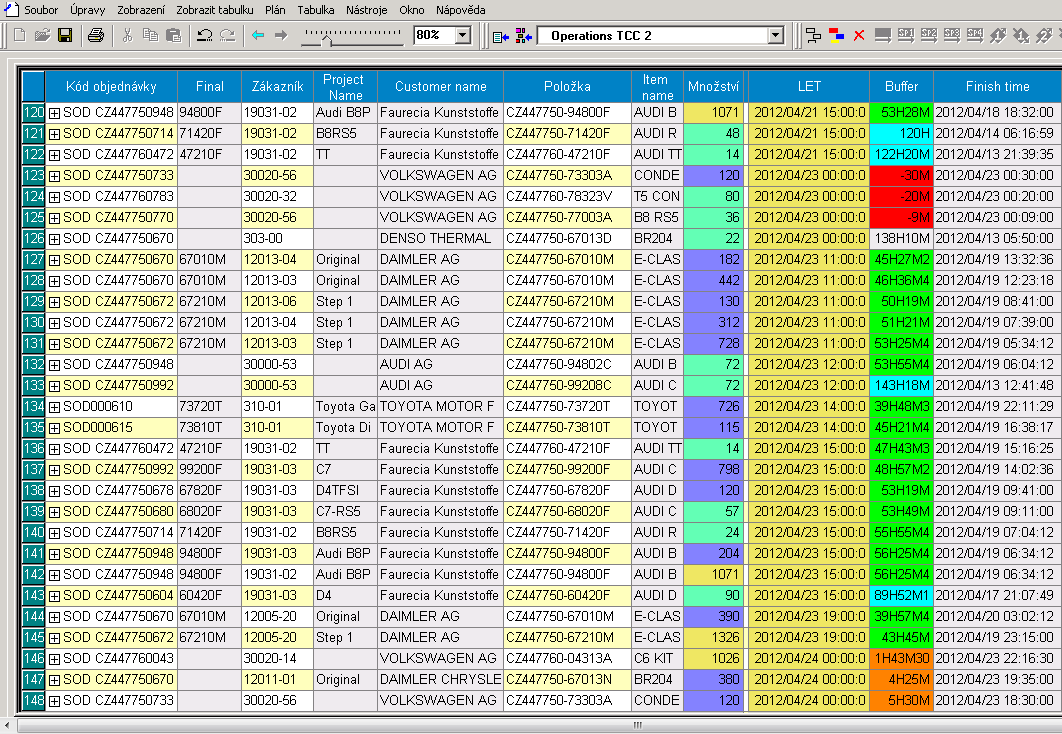
Task: Open the Úpravy menu
Action: pyautogui.click(x=87, y=10)
